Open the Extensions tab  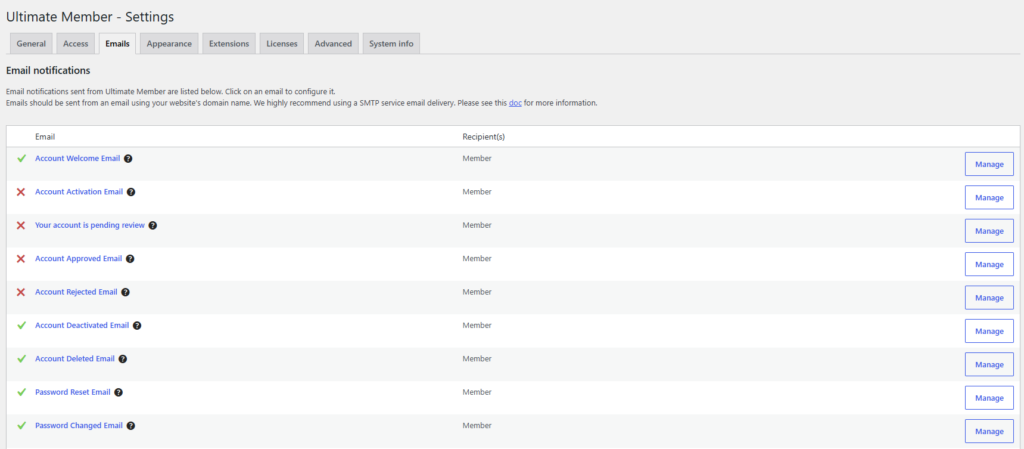click(229, 44)
